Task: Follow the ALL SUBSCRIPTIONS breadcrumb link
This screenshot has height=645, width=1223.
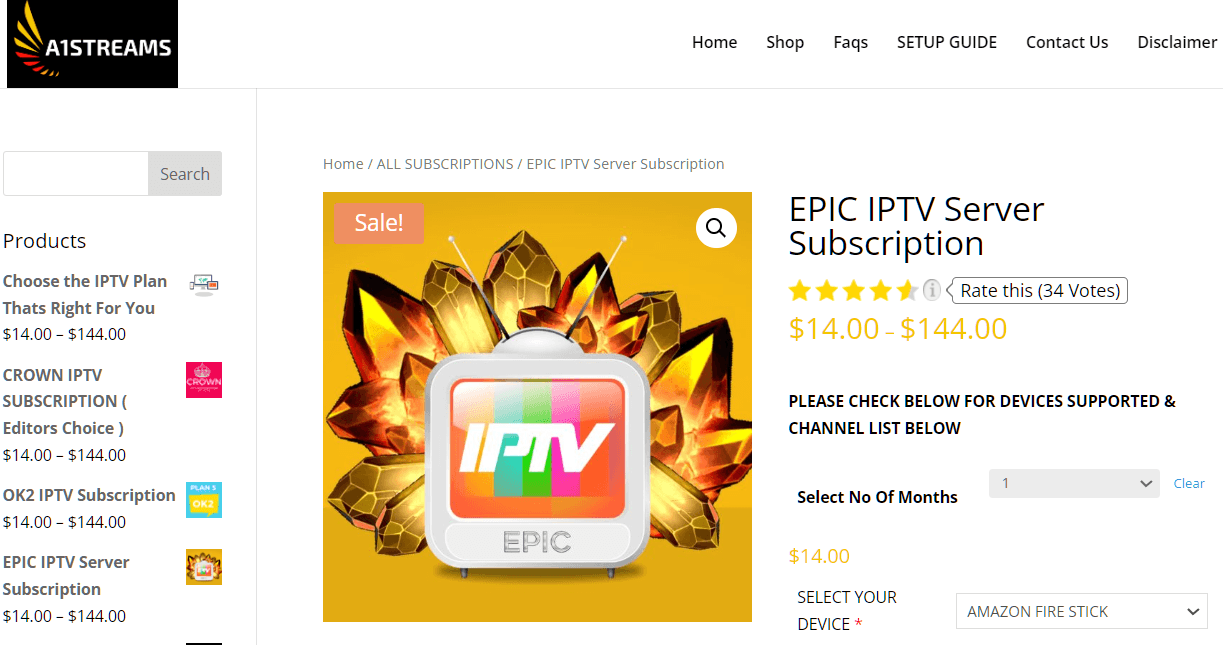Action: (x=445, y=164)
